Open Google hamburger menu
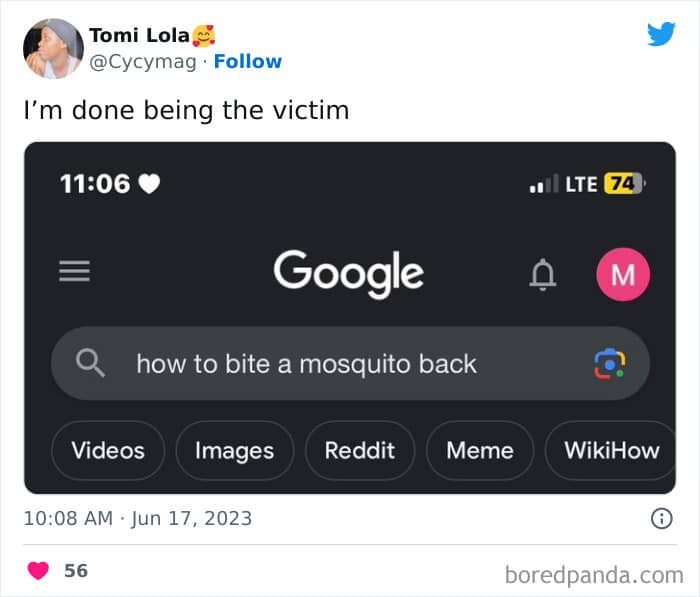700x597 pixels. [74, 271]
